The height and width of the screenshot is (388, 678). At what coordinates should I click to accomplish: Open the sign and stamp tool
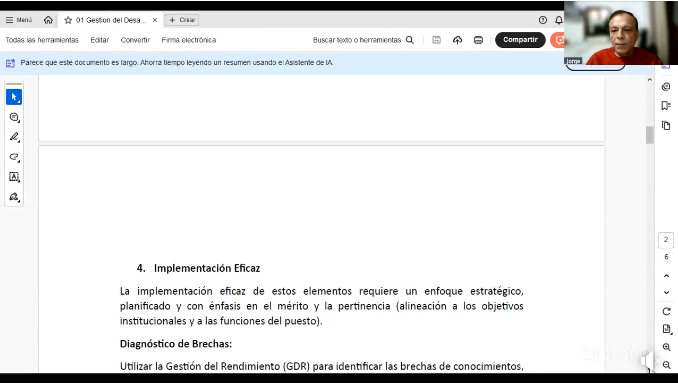click(x=14, y=197)
